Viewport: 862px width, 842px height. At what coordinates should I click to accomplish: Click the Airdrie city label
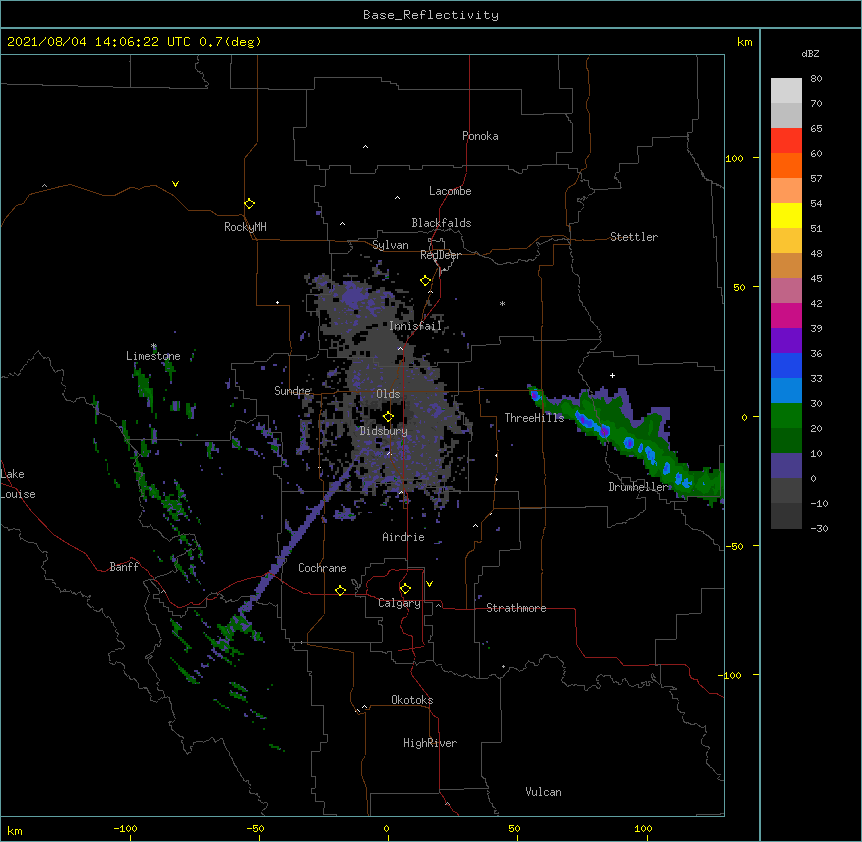pos(404,537)
